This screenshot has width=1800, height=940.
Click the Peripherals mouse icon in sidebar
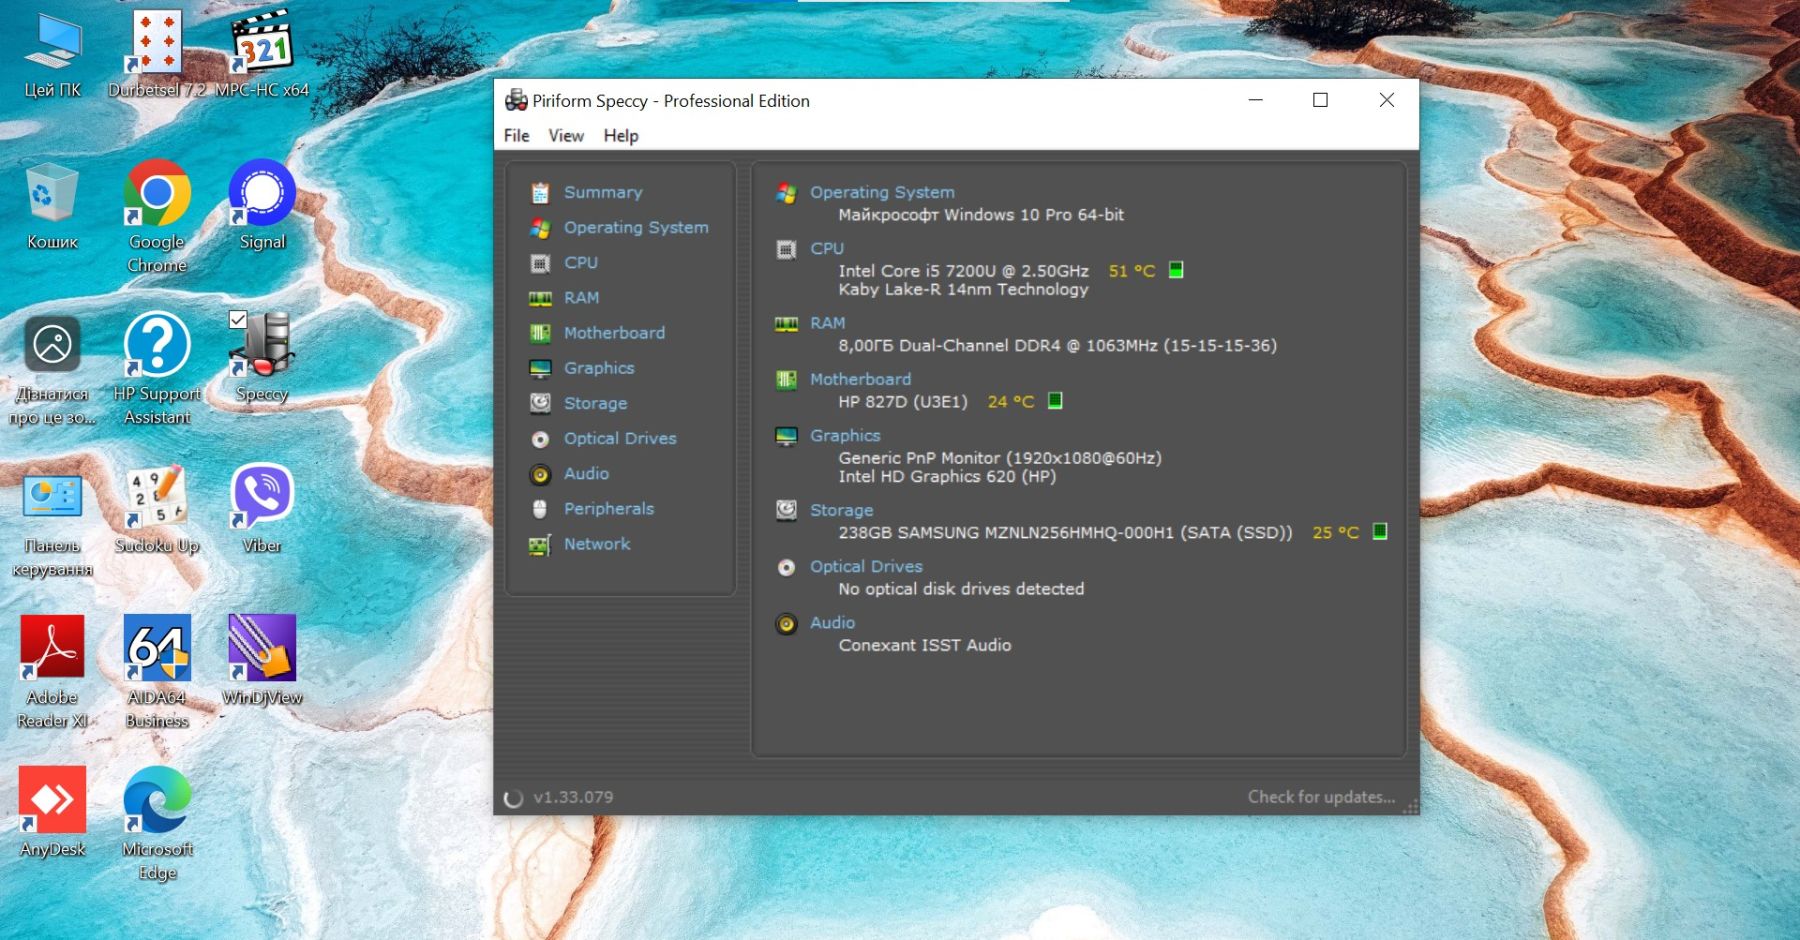point(540,509)
